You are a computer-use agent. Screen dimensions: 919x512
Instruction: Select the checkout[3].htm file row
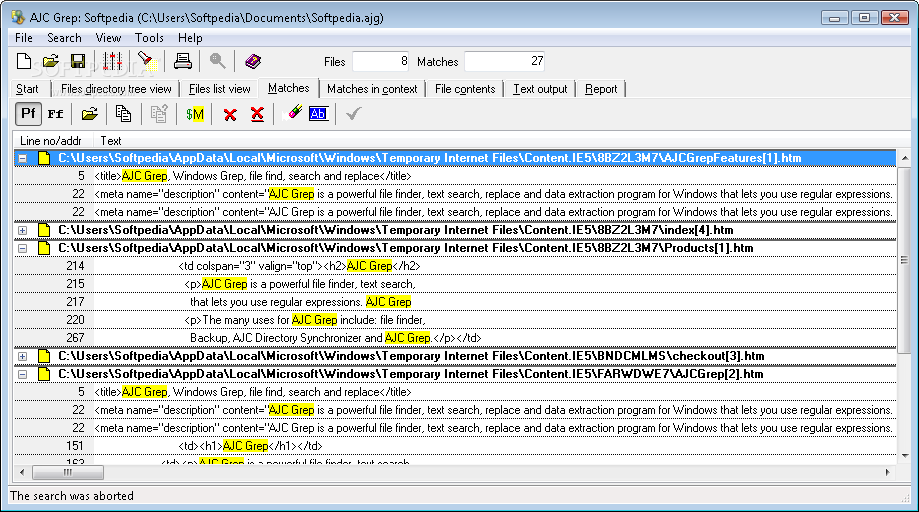click(455, 356)
